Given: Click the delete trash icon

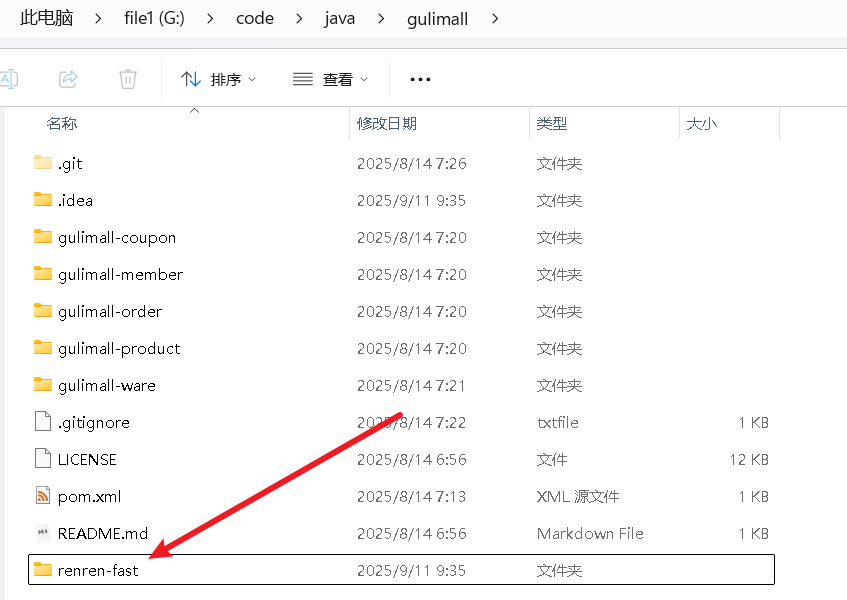Looking at the screenshot, I should pos(127,79).
